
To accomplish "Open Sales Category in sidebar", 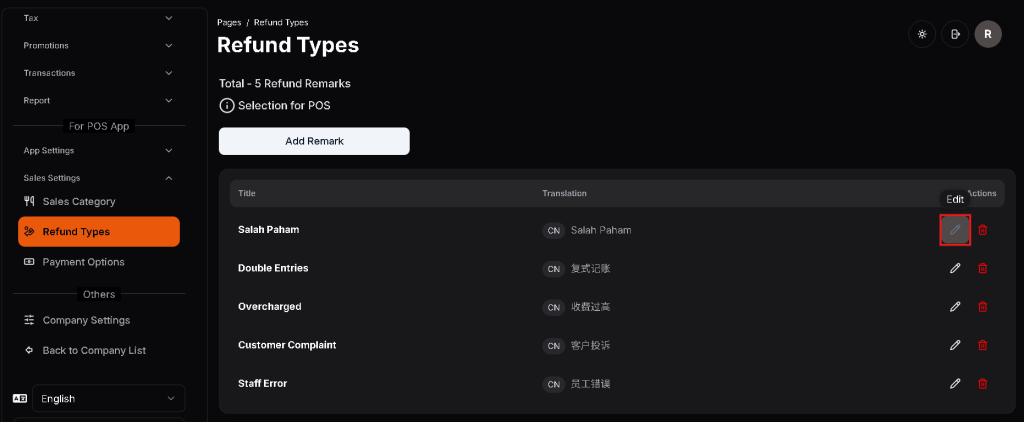I will pos(79,201).
